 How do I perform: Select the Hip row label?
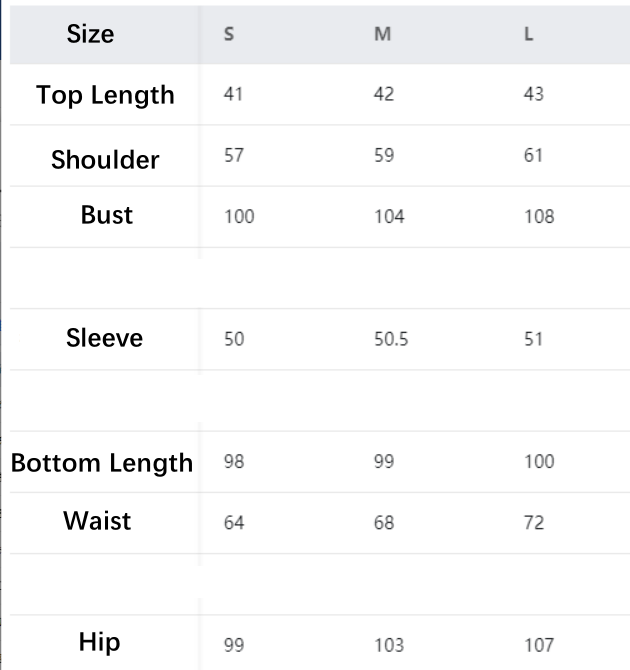(100, 642)
